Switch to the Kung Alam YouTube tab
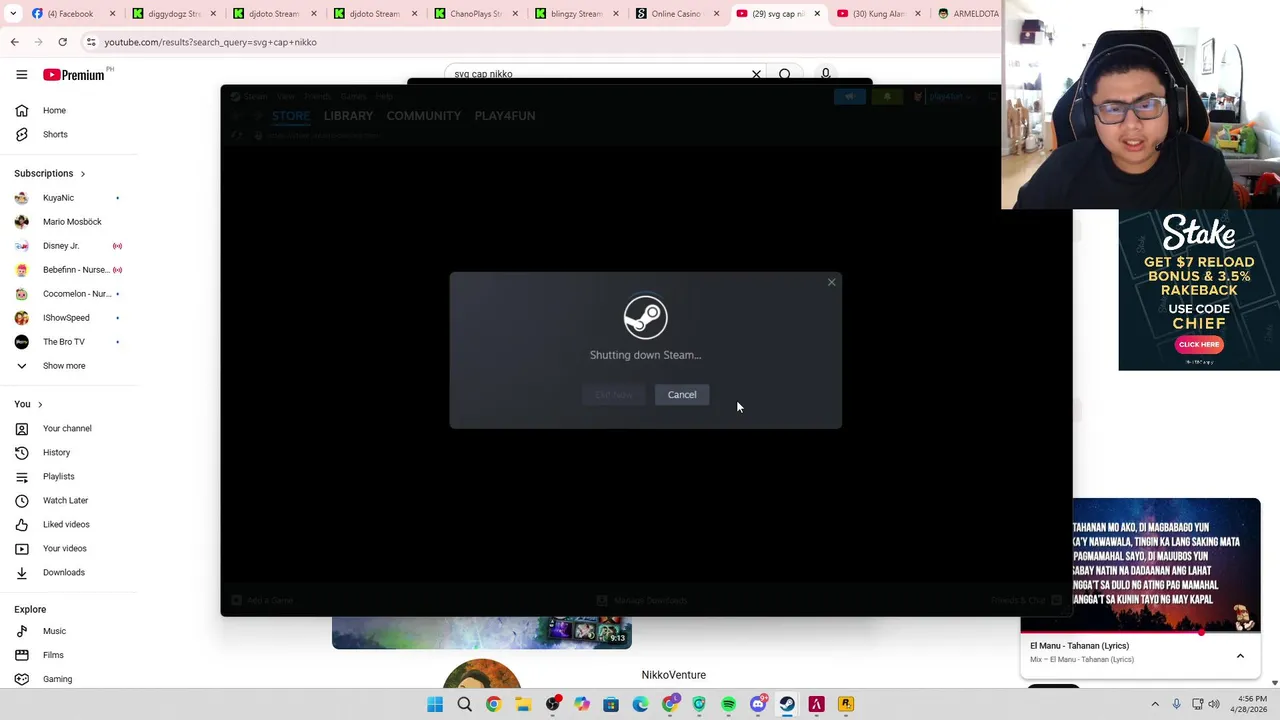 pos(877,14)
